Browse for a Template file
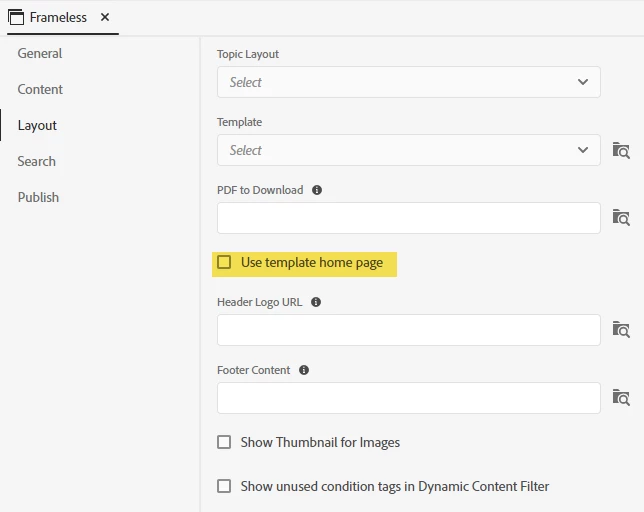Viewport: 644px width, 512px height. (621, 150)
